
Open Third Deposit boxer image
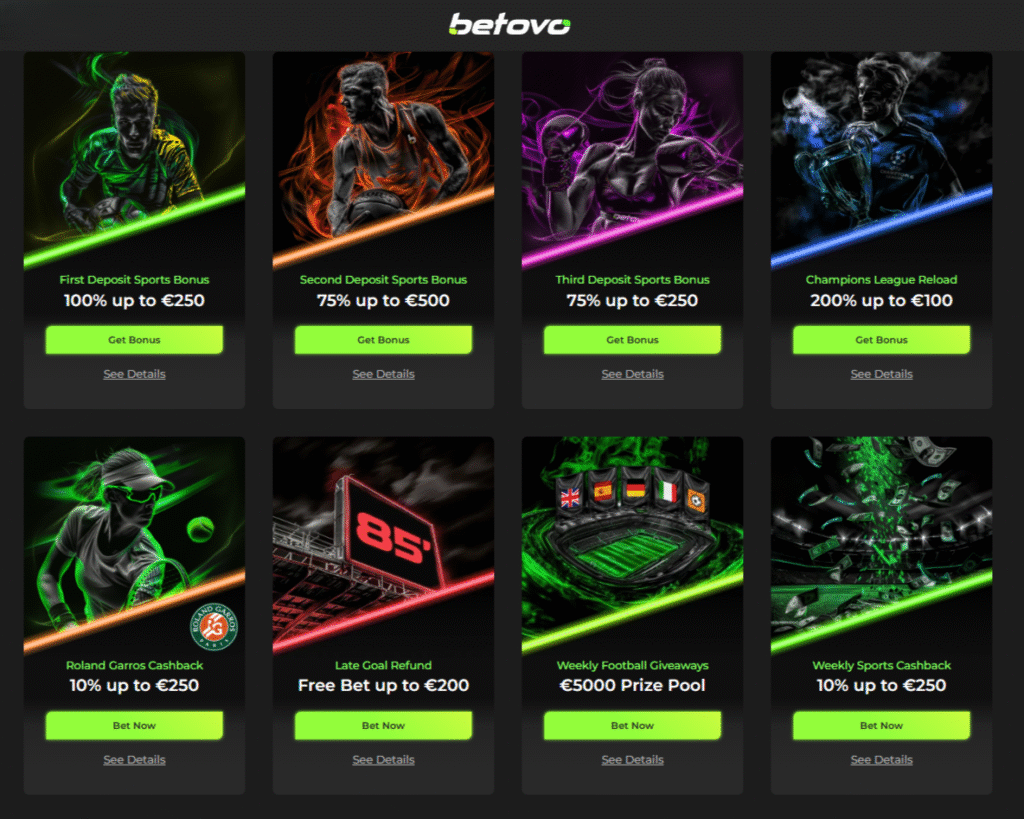(632, 159)
